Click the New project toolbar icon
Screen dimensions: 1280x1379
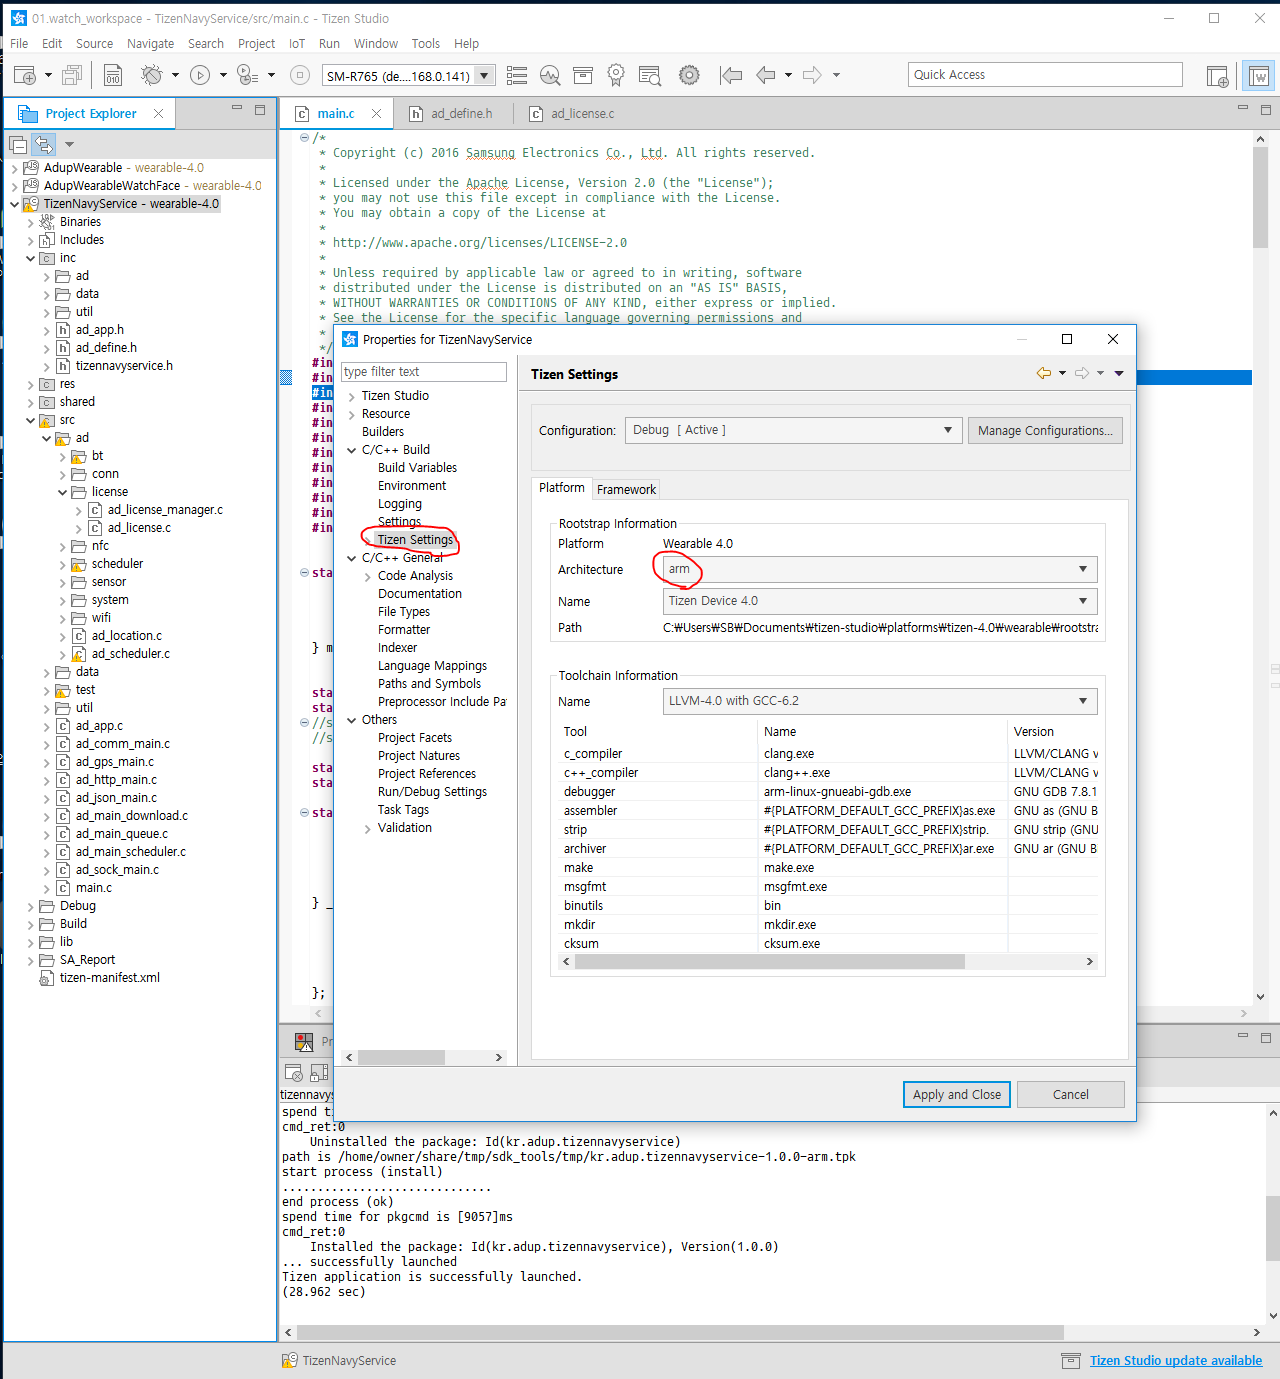click(x=25, y=75)
